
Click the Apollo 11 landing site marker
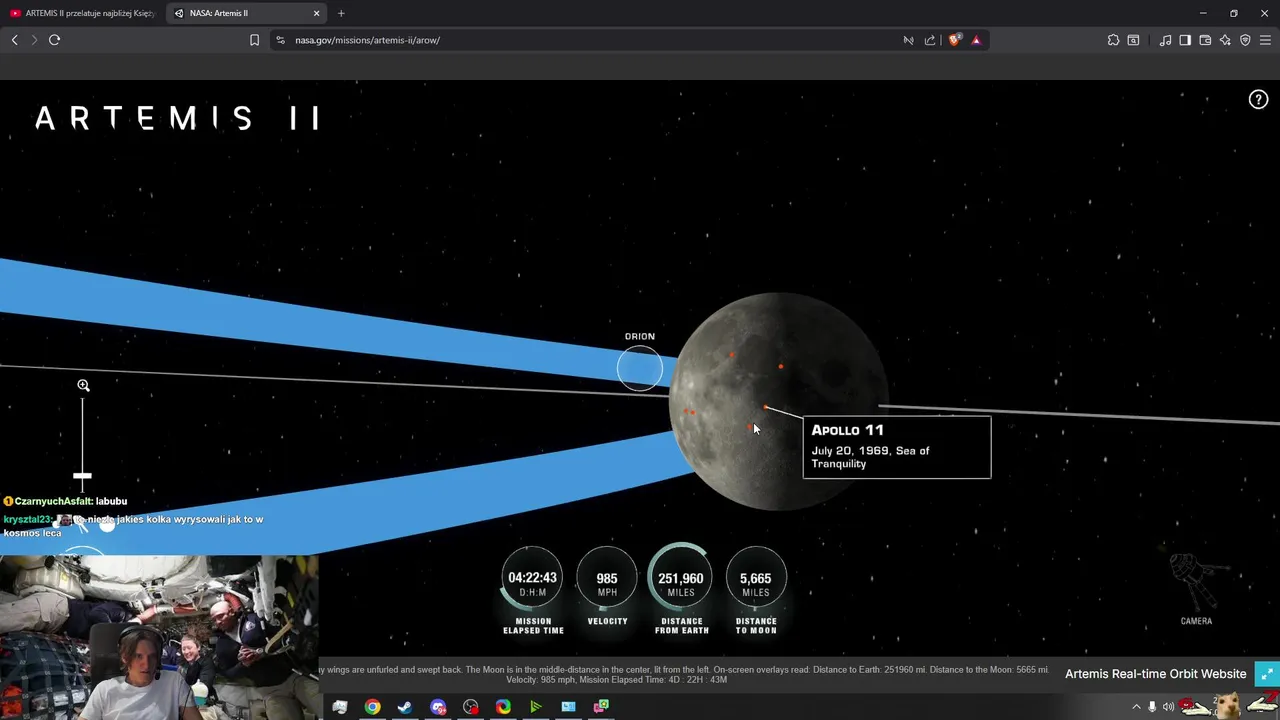tap(766, 407)
